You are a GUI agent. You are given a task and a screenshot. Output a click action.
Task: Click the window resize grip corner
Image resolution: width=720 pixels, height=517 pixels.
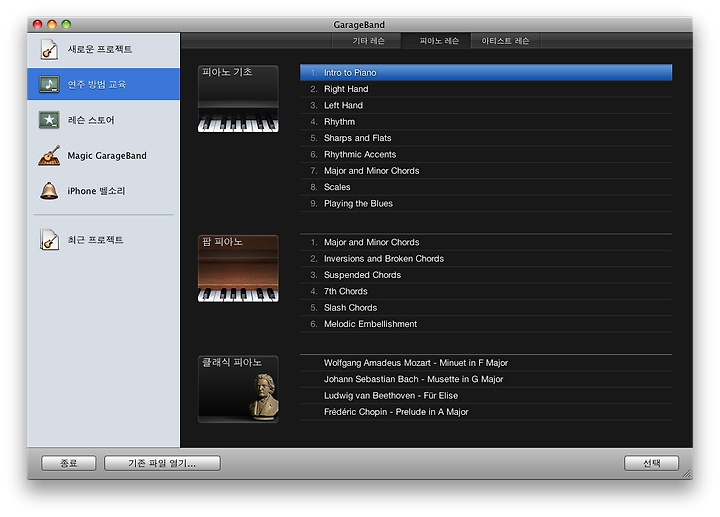click(x=687, y=474)
